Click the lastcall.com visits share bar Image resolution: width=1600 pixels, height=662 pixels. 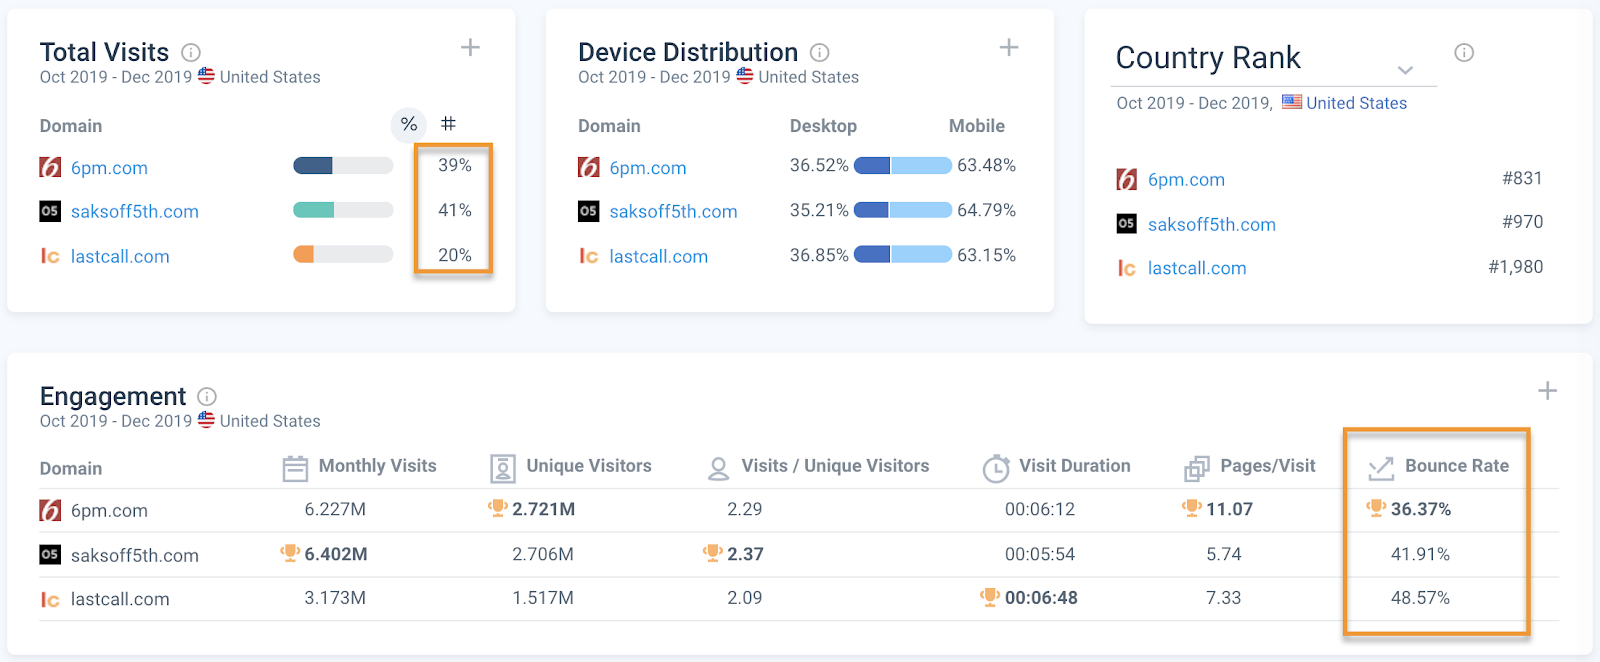pos(343,255)
